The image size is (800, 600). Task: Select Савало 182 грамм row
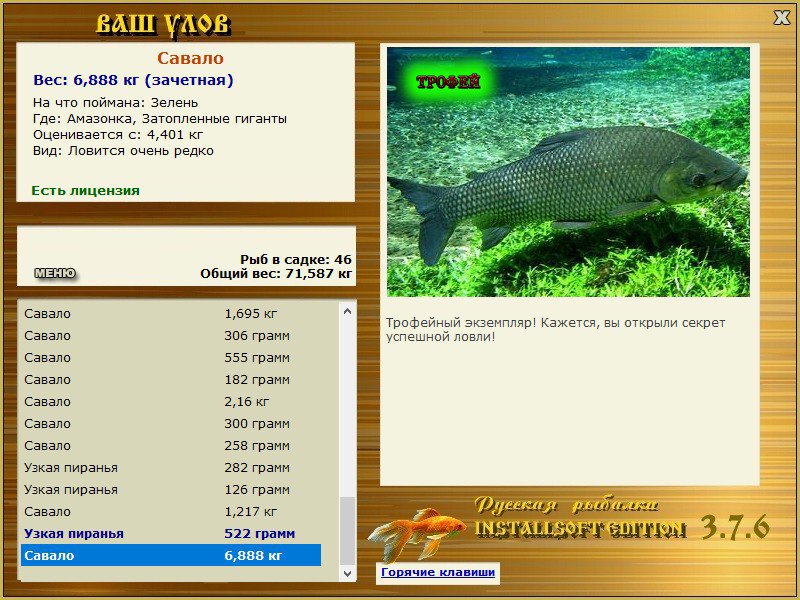point(171,380)
